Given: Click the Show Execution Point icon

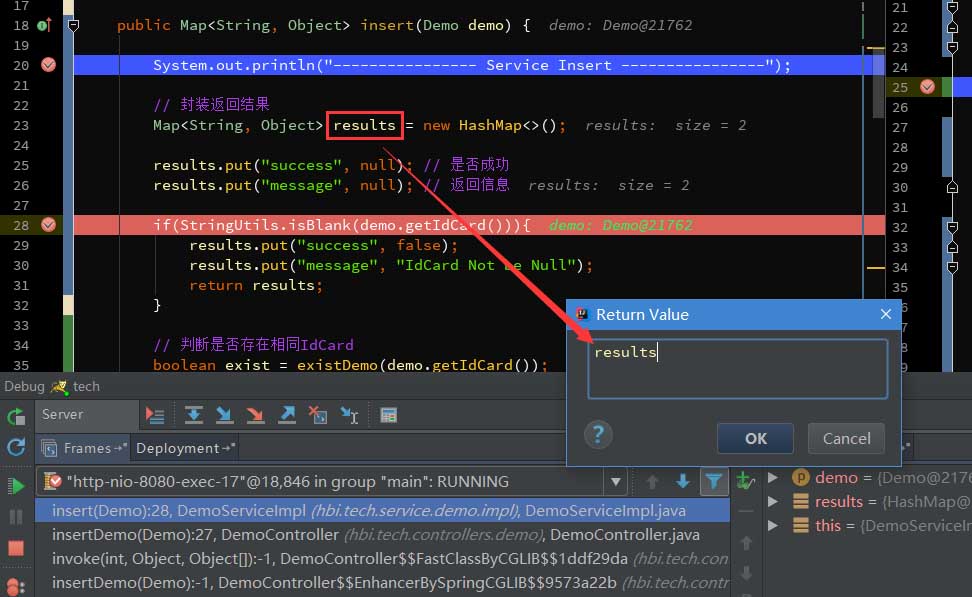Looking at the screenshot, I should (x=154, y=415).
